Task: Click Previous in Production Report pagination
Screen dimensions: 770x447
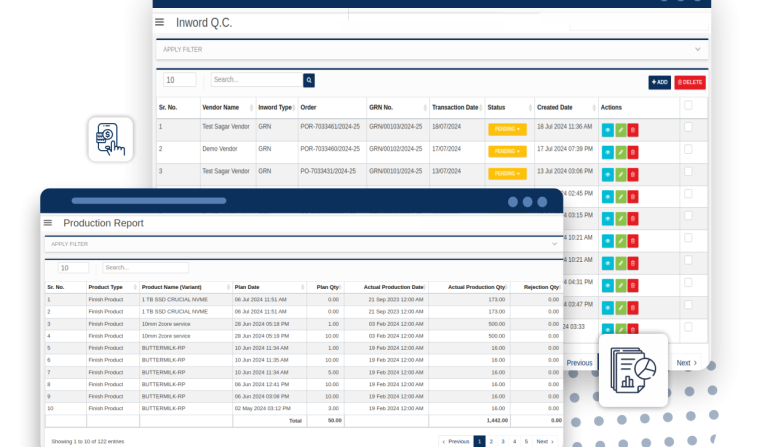Action: click(x=456, y=441)
